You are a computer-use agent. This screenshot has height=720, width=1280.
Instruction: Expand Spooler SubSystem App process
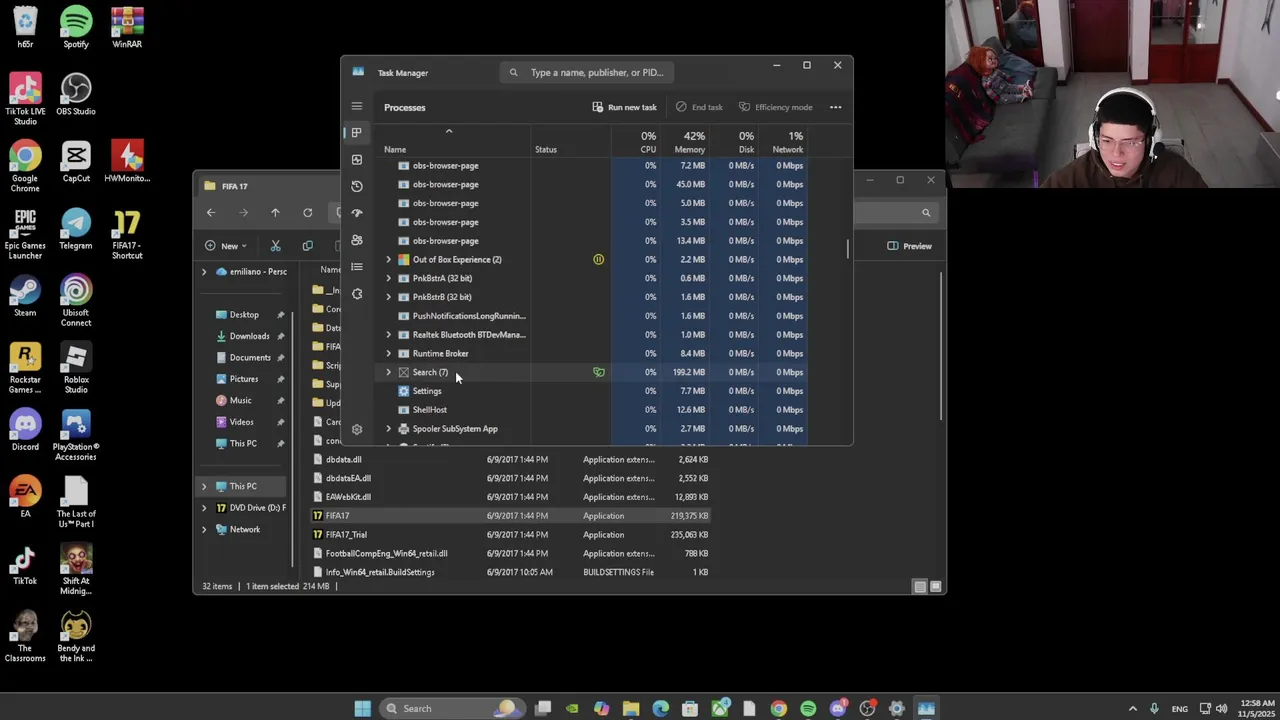point(388,429)
